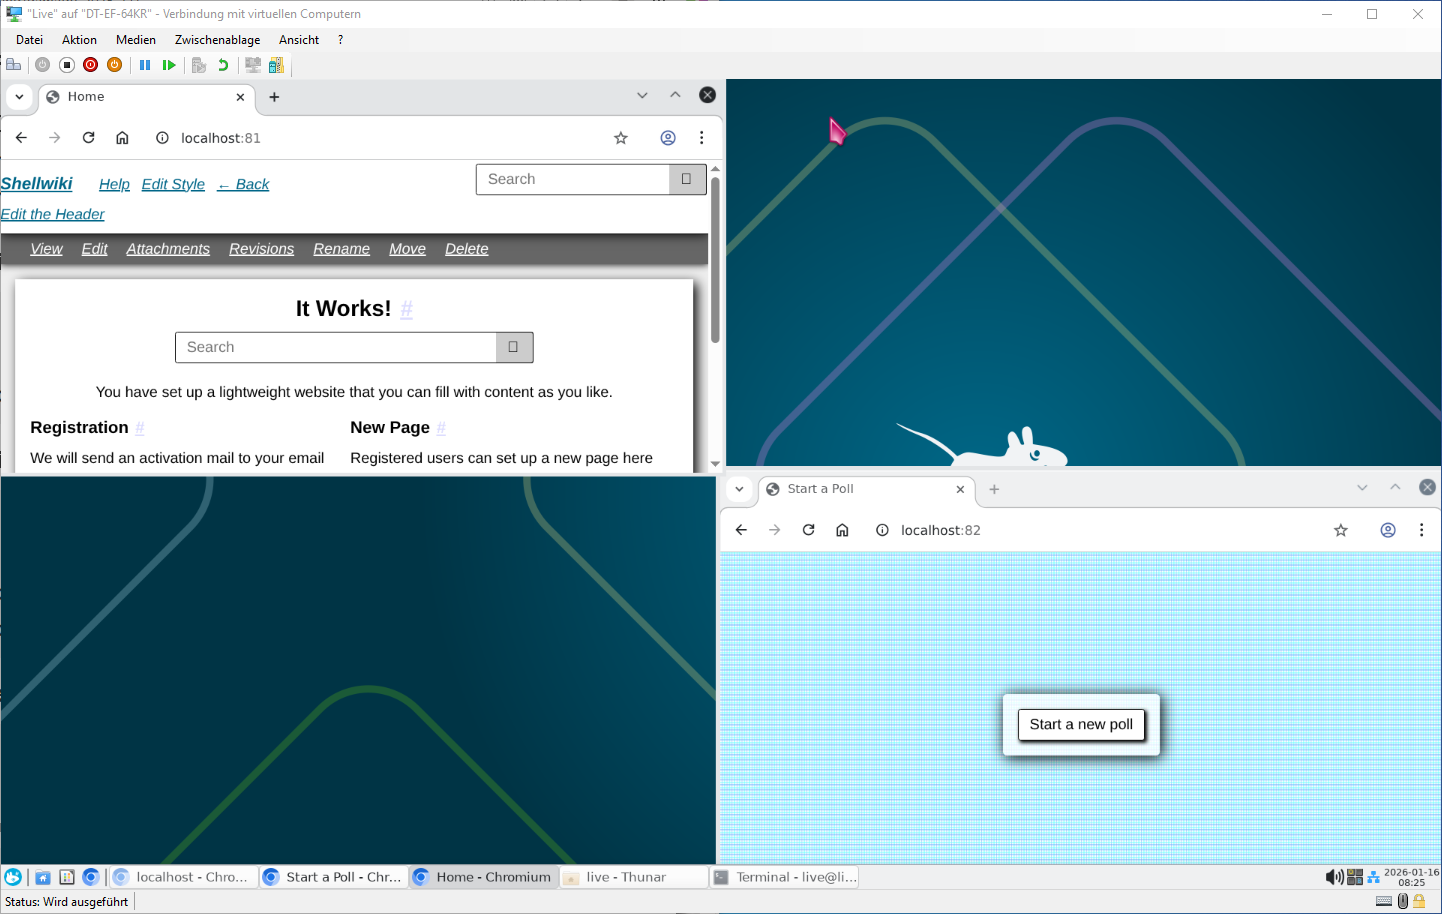The width and height of the screenshot is (1442, 914).
Task: Bookmark localhost:81 with the star icon
Action: [621, 138]
